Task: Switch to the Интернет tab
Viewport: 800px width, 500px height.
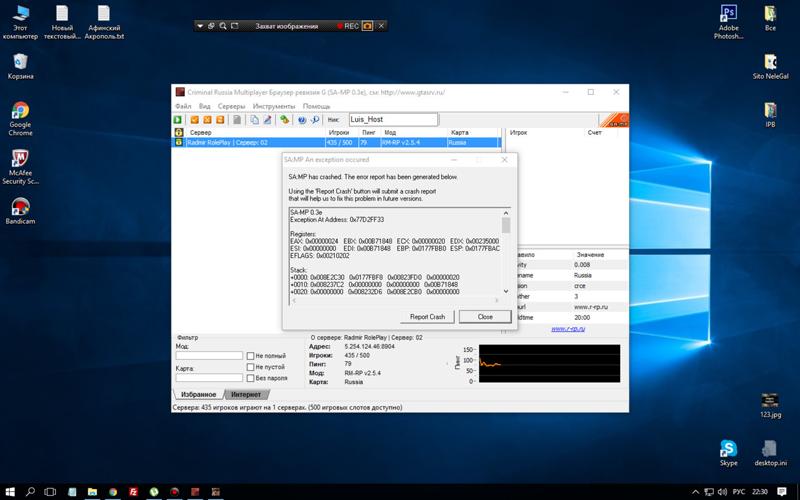Action: [x=246, y=394]
